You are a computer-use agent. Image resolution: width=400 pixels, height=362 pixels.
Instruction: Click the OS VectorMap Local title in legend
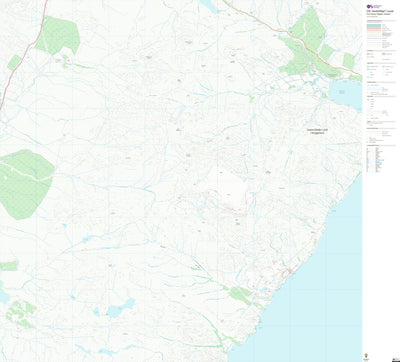tap(379, 11)
